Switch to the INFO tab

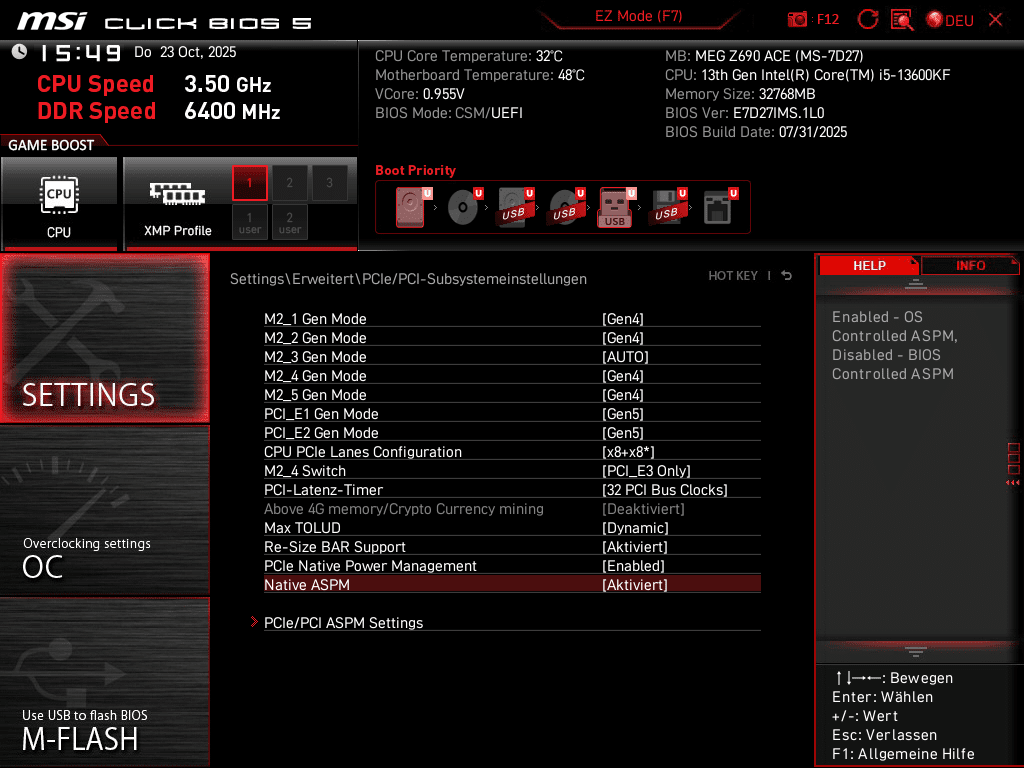[x=970, y=266]
